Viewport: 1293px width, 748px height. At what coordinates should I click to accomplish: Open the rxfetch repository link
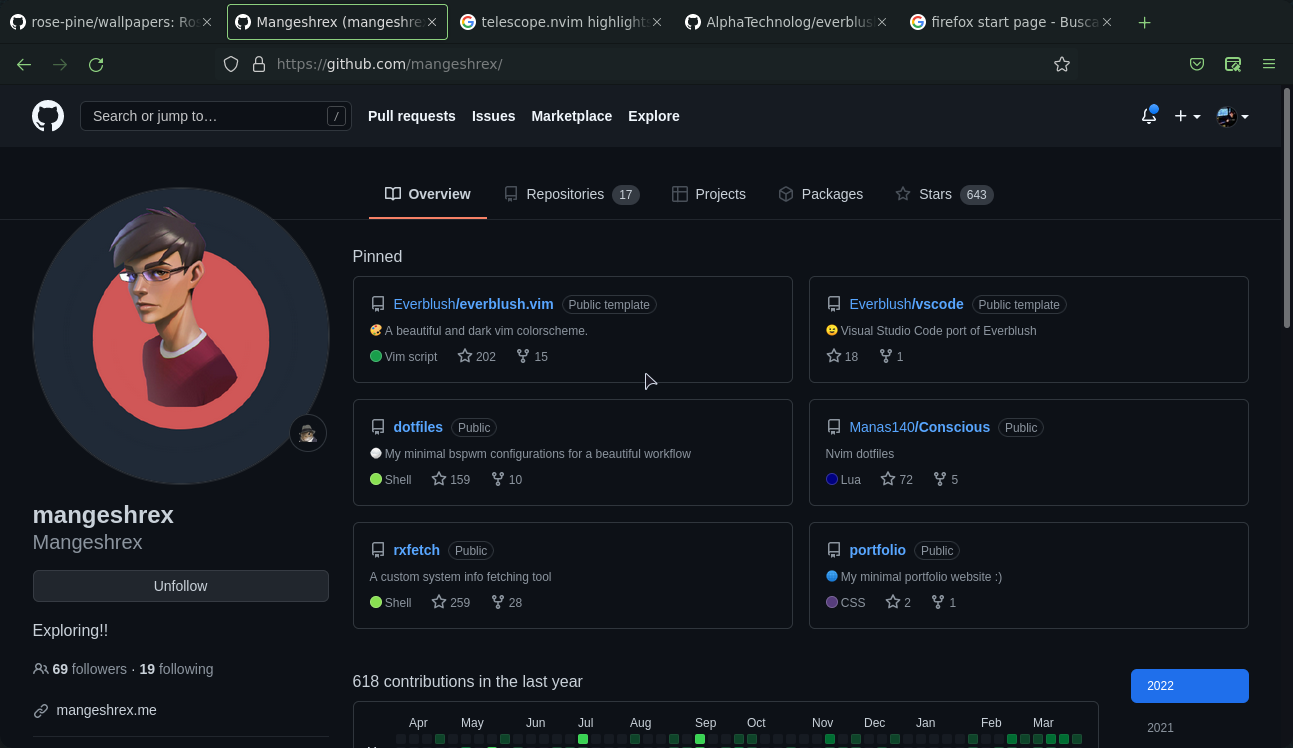(x=417, y=550)
